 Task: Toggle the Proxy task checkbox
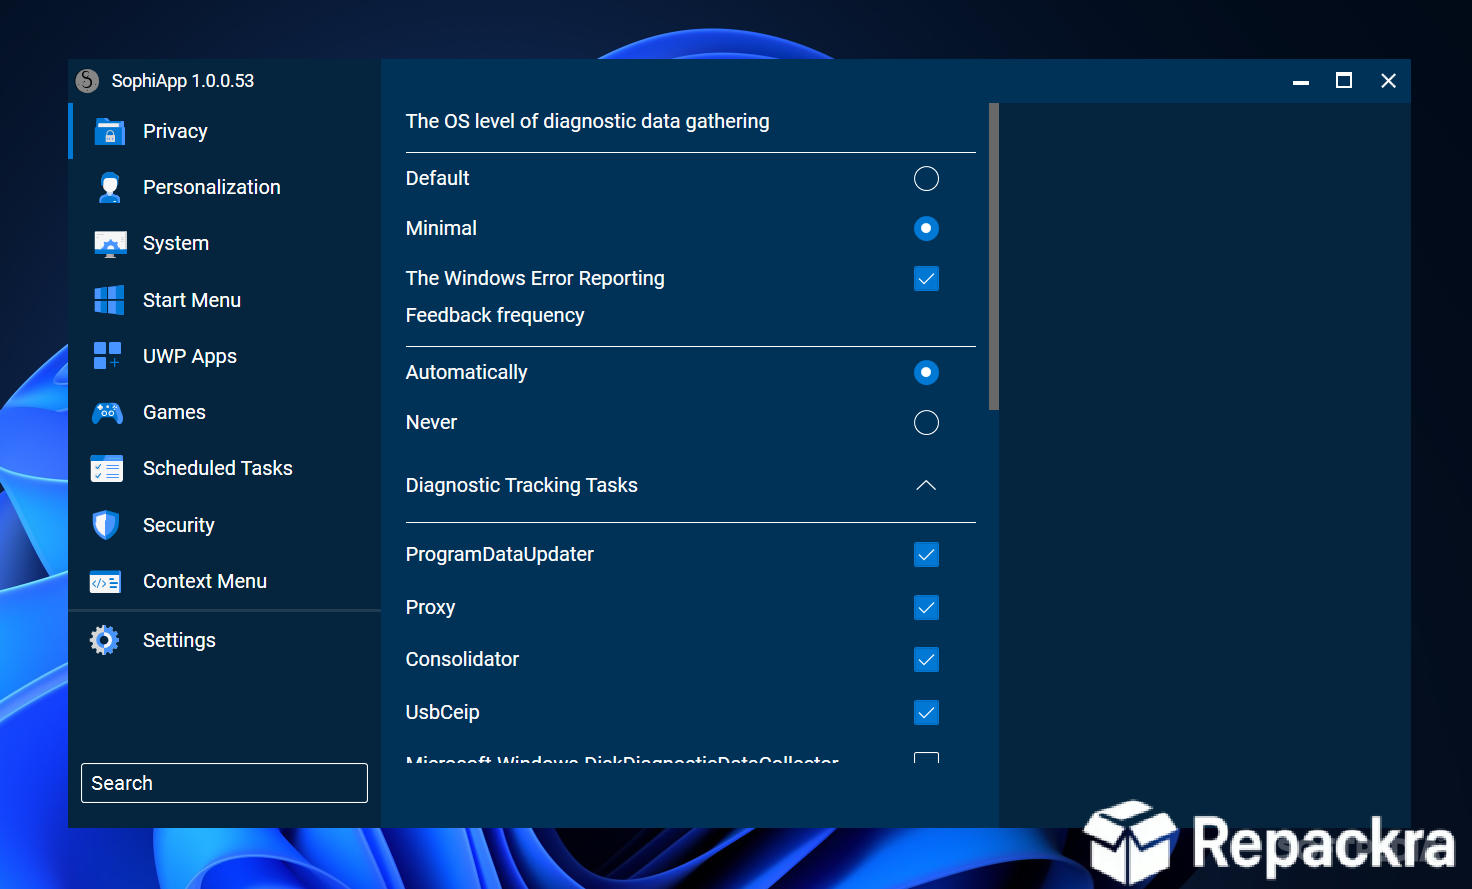[927, 608]
